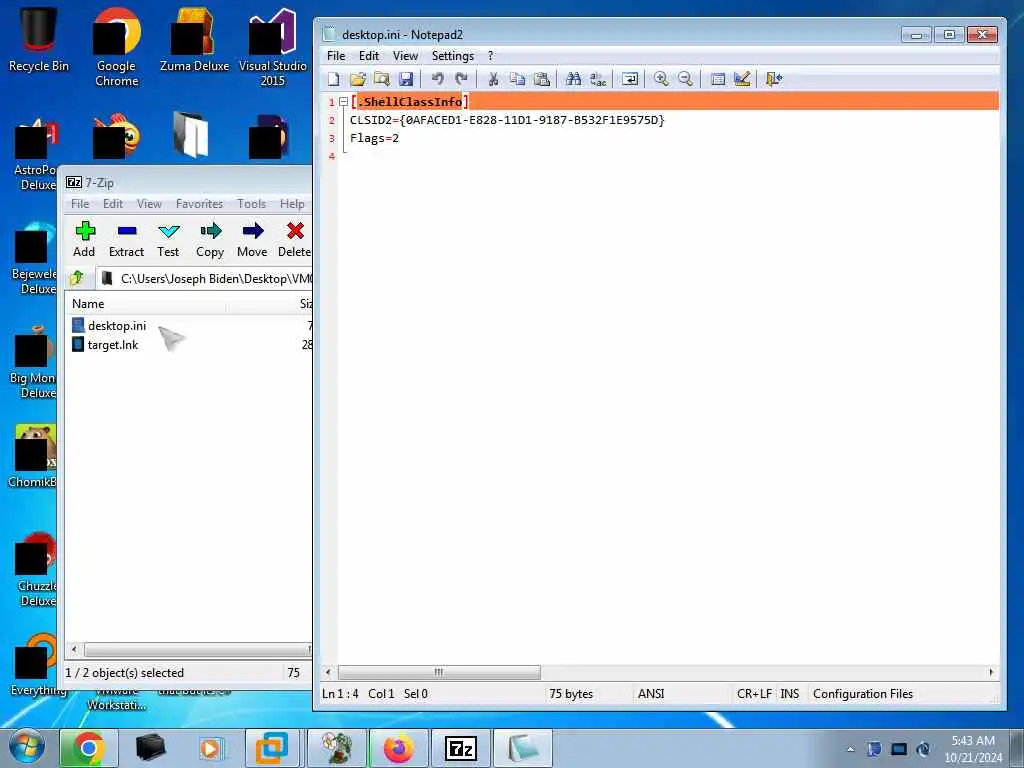Click the CLSID2 line in the editor
Viewport: 1024px width, 768px height.
507,120
